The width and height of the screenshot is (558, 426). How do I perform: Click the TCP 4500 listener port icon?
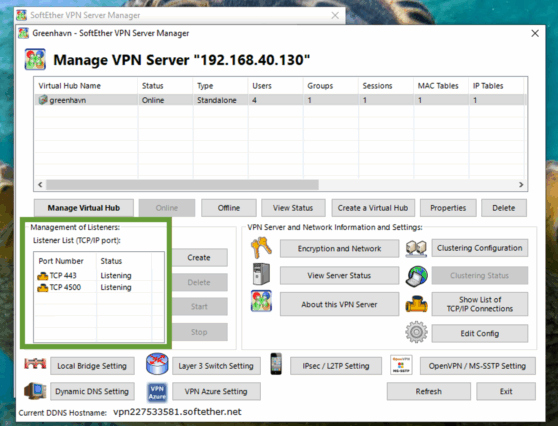42,288
